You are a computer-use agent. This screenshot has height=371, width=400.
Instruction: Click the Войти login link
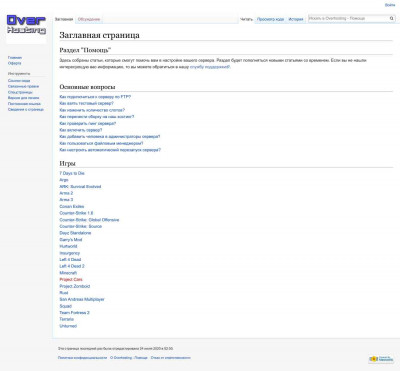[390, 5]
